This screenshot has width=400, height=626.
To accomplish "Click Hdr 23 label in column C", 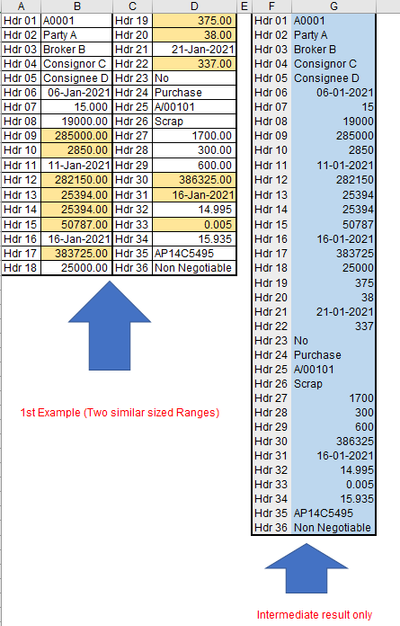I will pyautogui.click(x=133, y=78).
